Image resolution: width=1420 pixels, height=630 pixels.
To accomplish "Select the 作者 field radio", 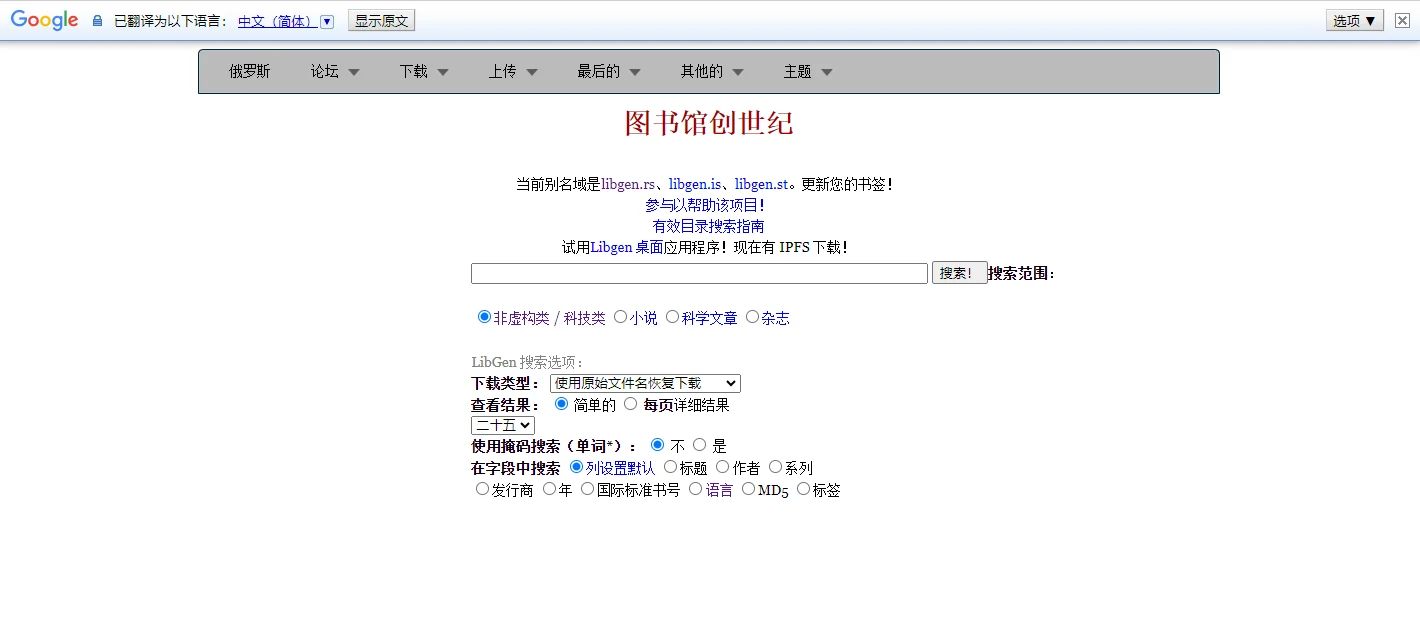I will point(722,467).
